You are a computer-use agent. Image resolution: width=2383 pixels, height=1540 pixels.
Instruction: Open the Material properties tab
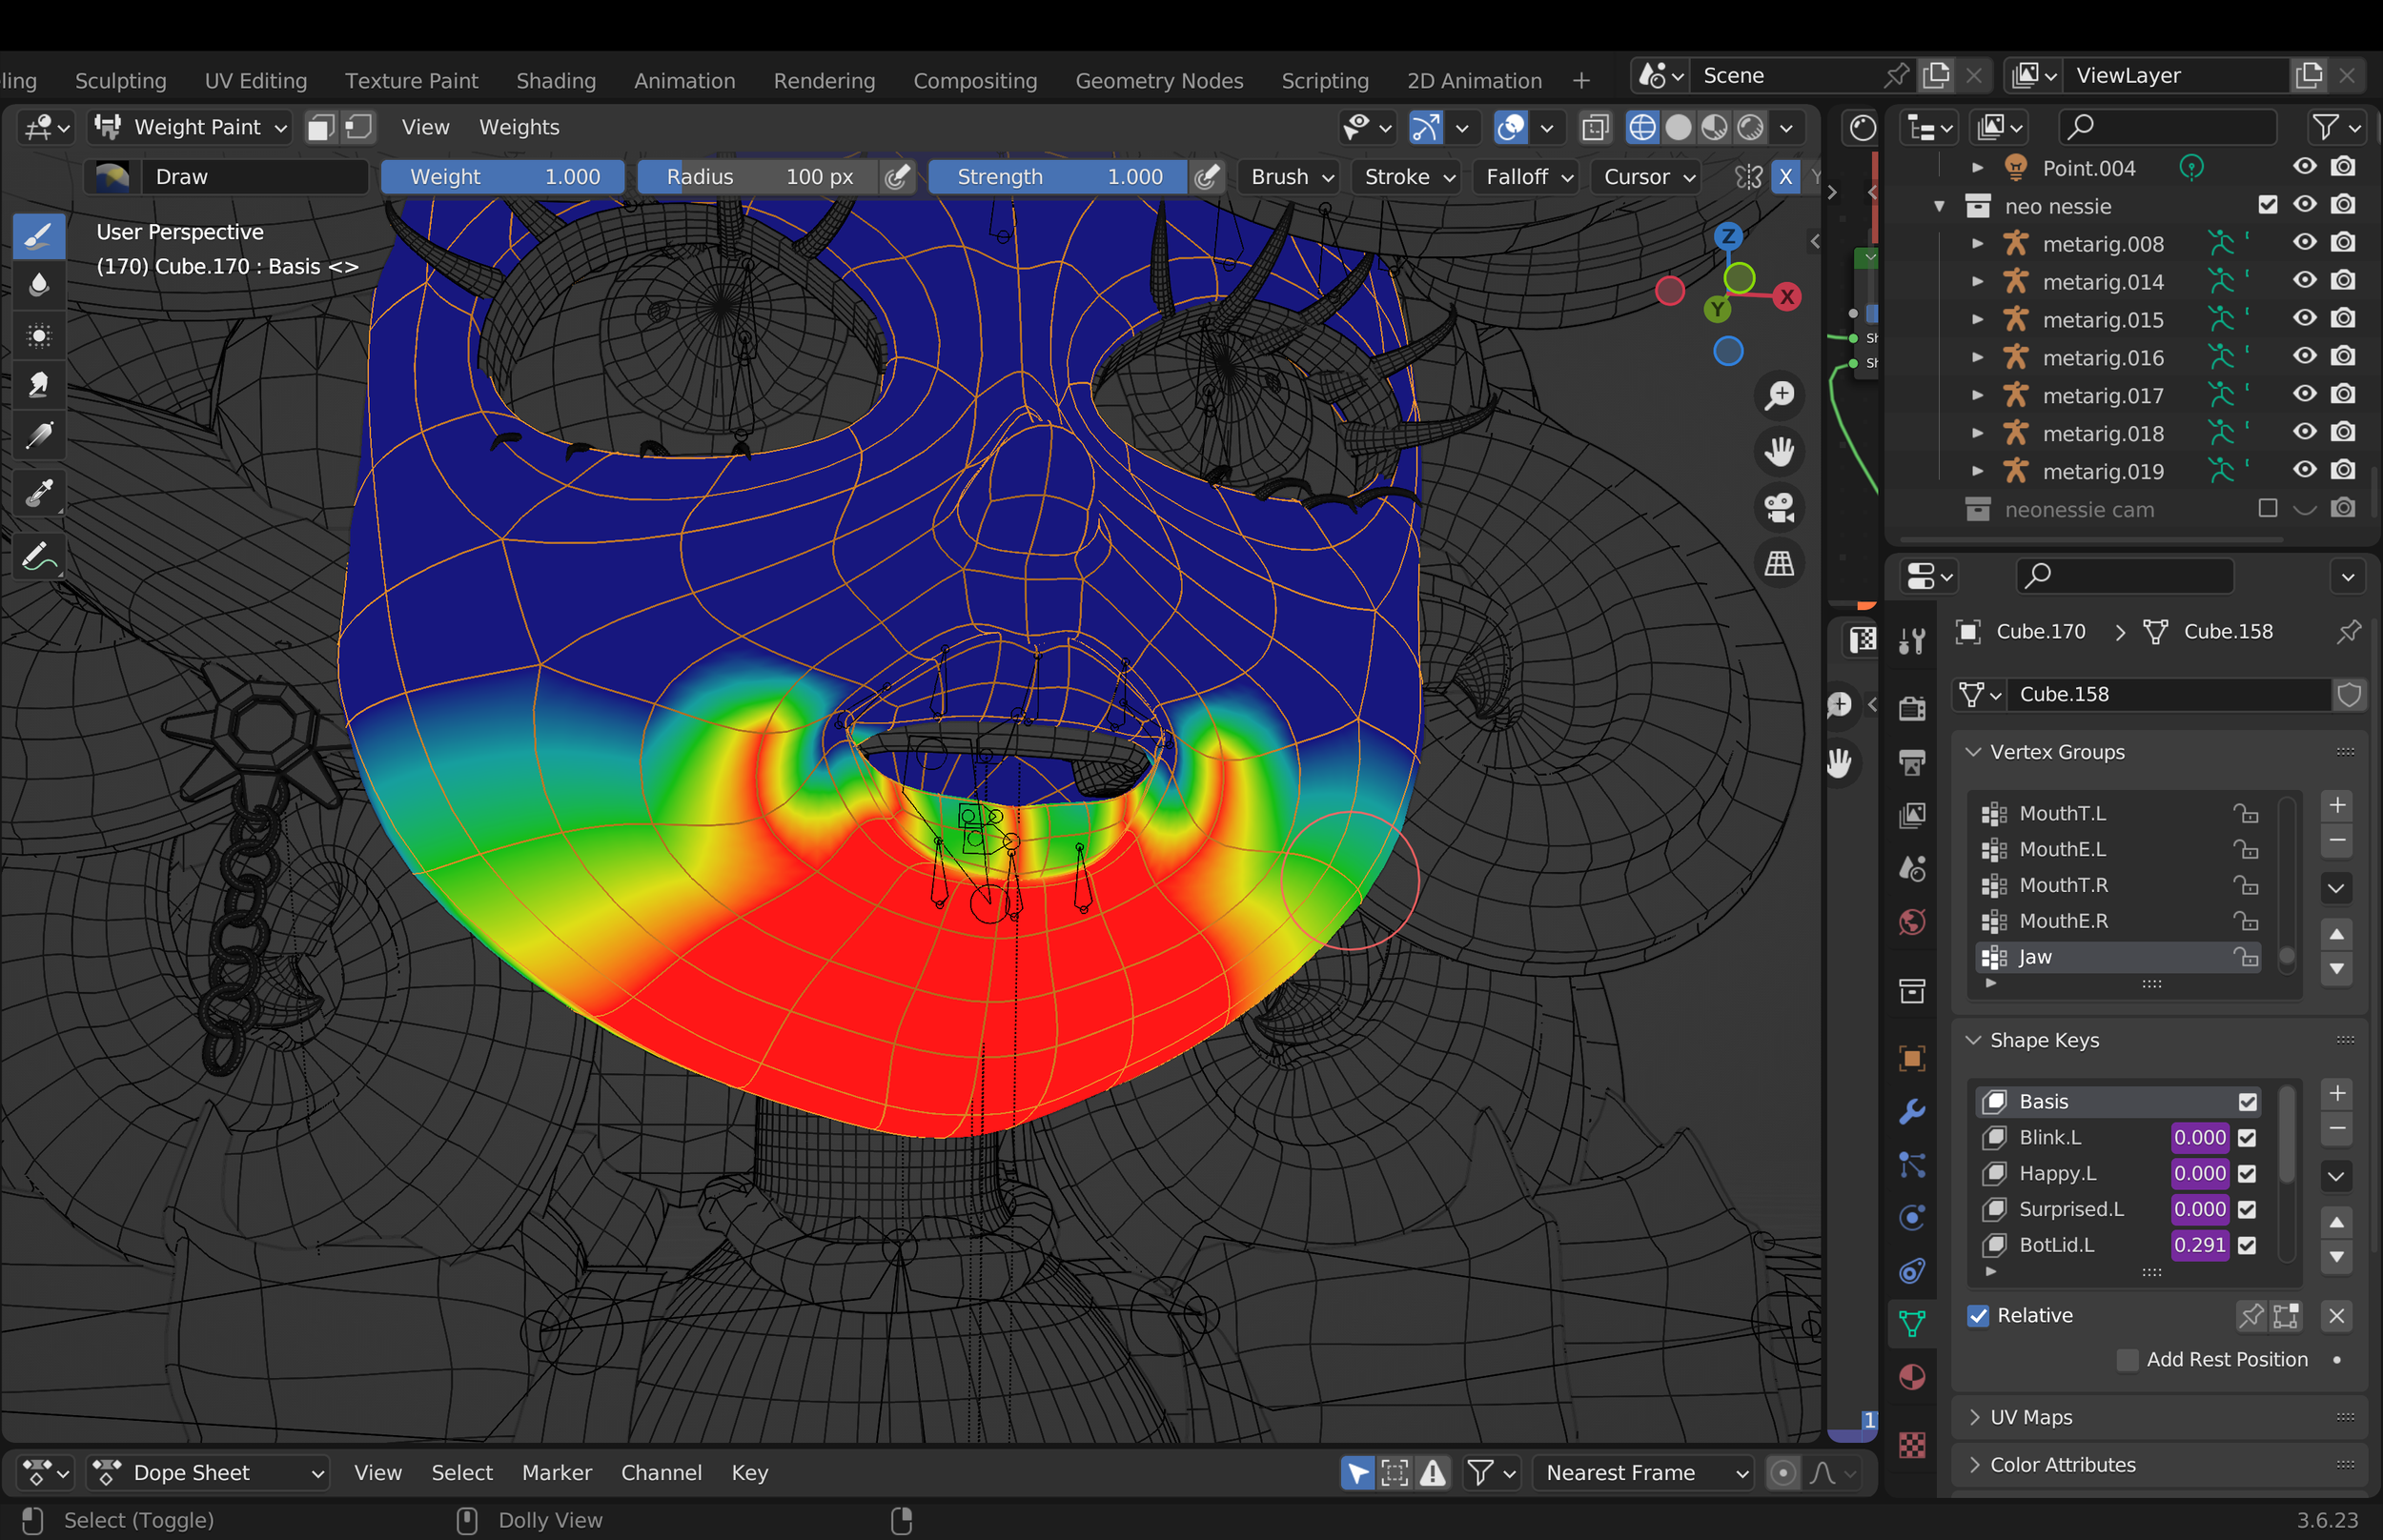1911,1377
